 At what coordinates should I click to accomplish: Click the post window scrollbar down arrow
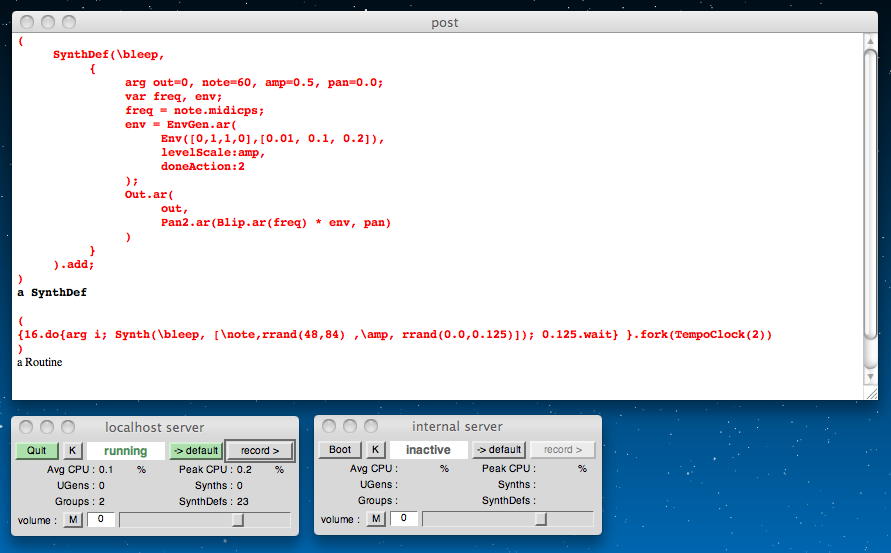870,377
